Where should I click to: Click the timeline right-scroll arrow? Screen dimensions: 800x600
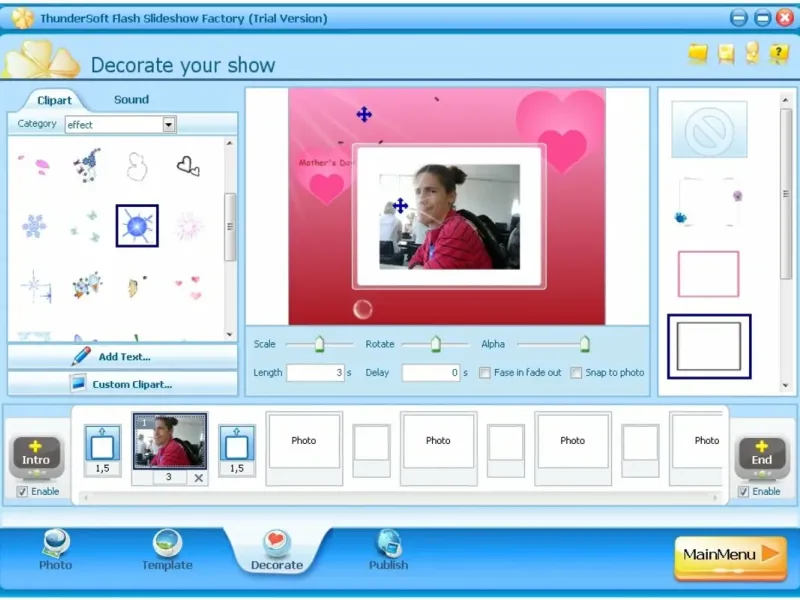716,497
